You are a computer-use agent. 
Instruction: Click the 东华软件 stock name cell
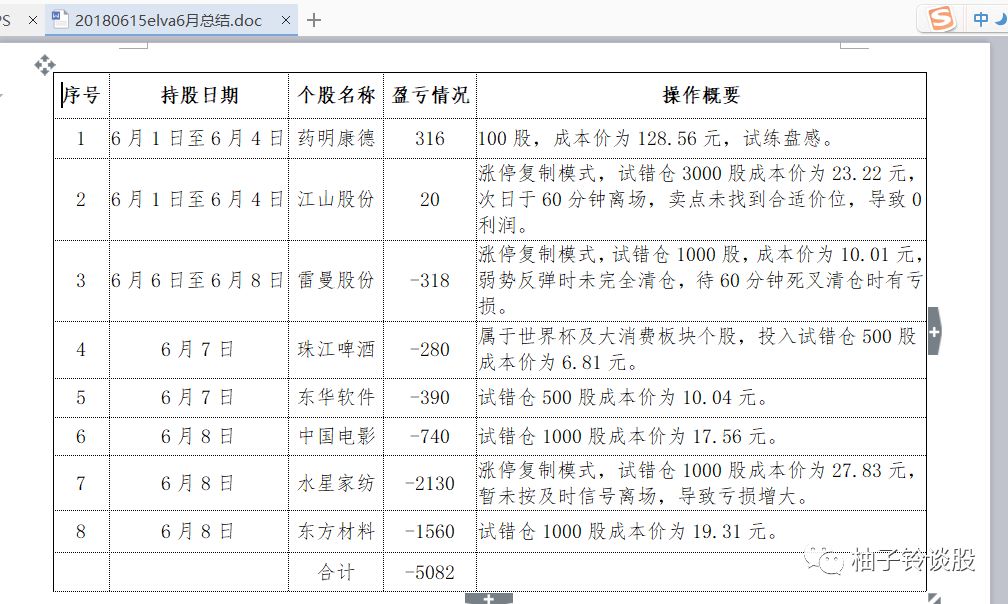(336, 398)
